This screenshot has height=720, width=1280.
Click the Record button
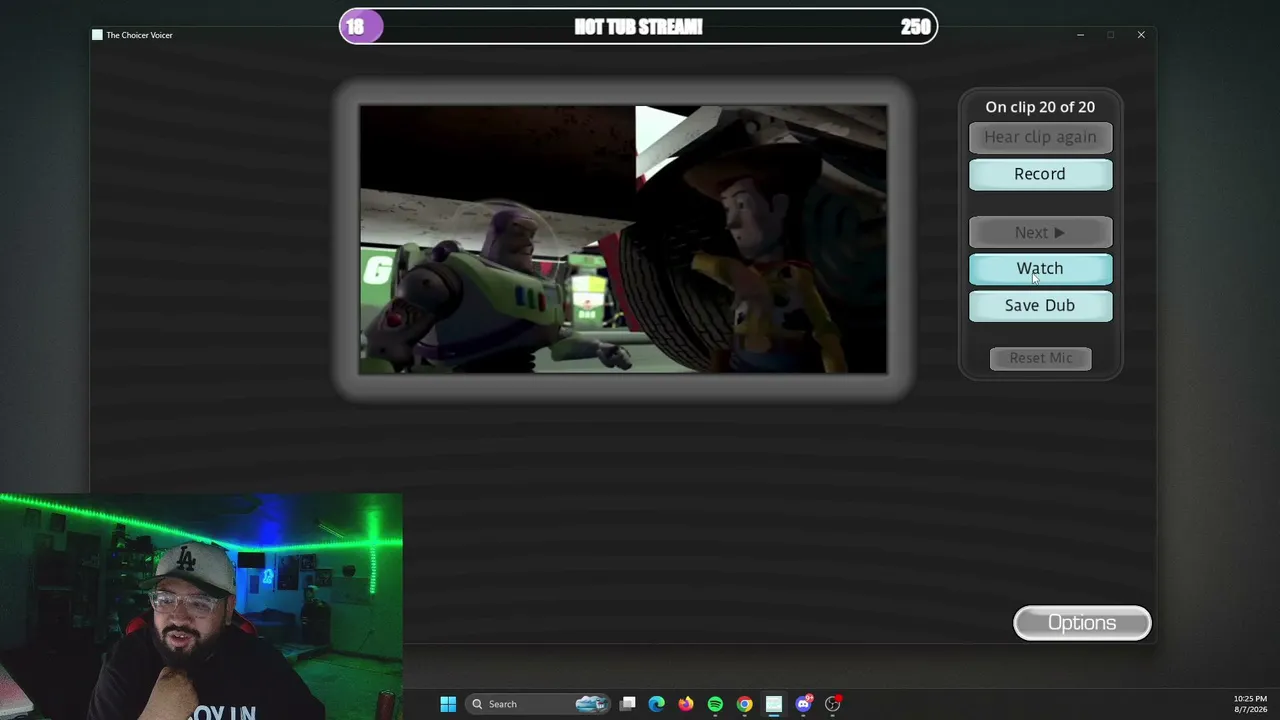coord(1040,174)
